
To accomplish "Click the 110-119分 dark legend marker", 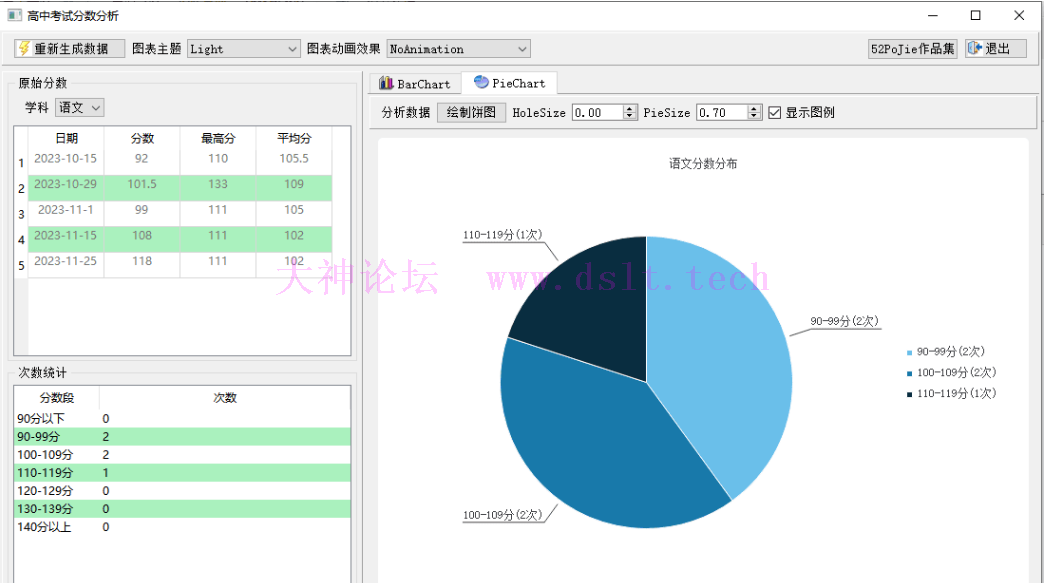I will pyautogui.click(x=909, y=394).
